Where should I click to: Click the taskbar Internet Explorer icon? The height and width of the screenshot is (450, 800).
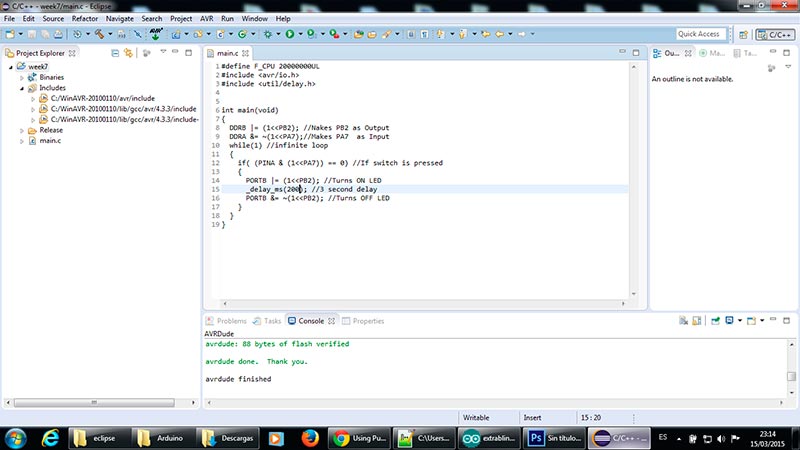click(50, 438)
